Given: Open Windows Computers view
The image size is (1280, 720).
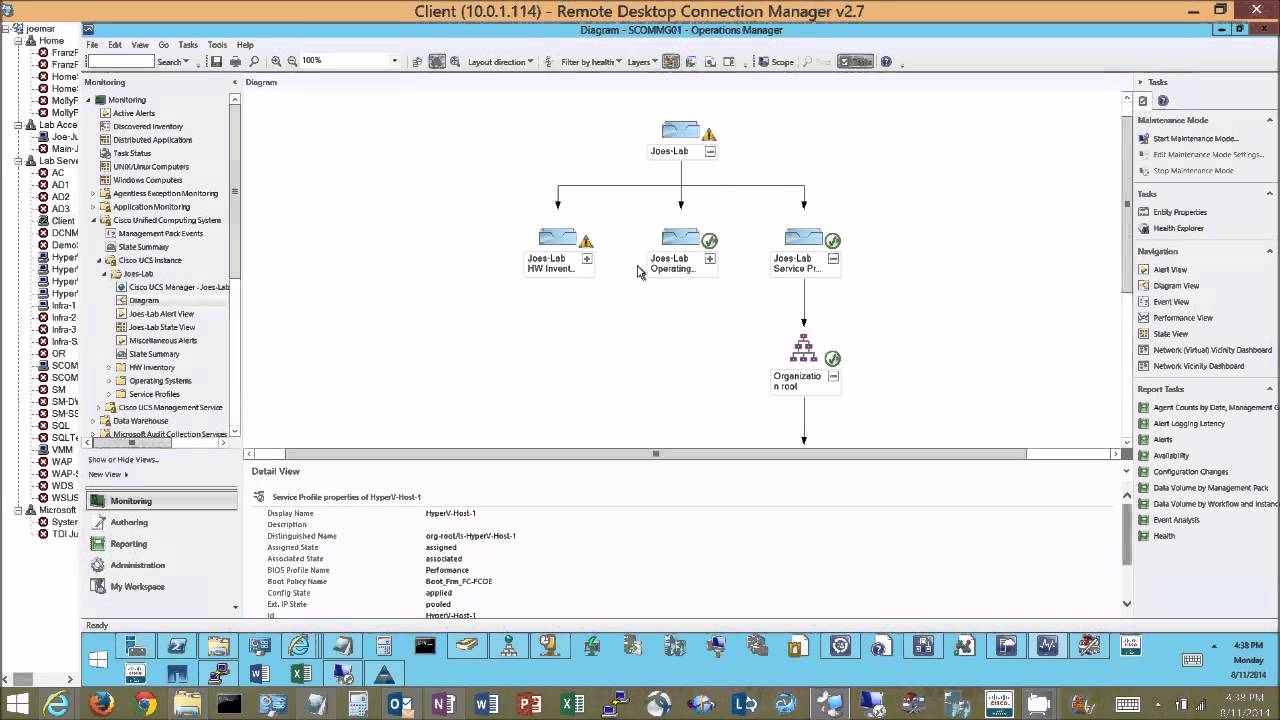Looking at the screenshot, I should pos(148,180).
